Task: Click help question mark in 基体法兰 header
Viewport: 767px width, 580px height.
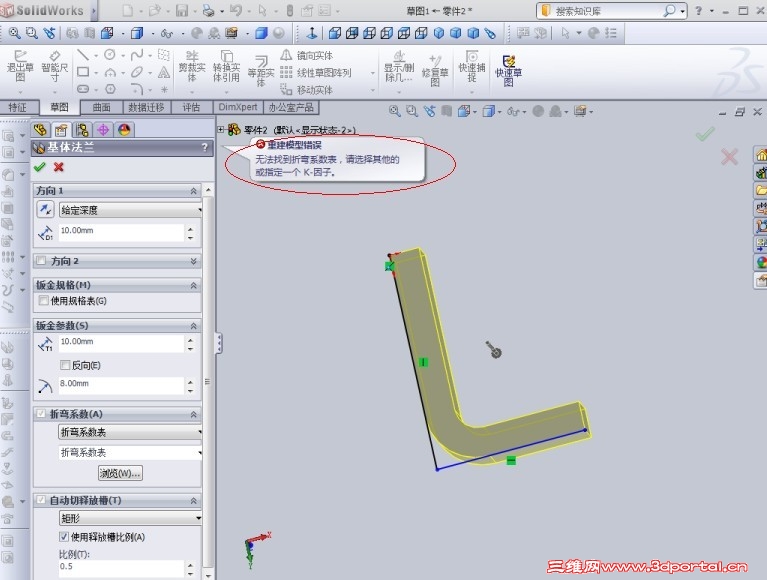Action: click(205, 147)
